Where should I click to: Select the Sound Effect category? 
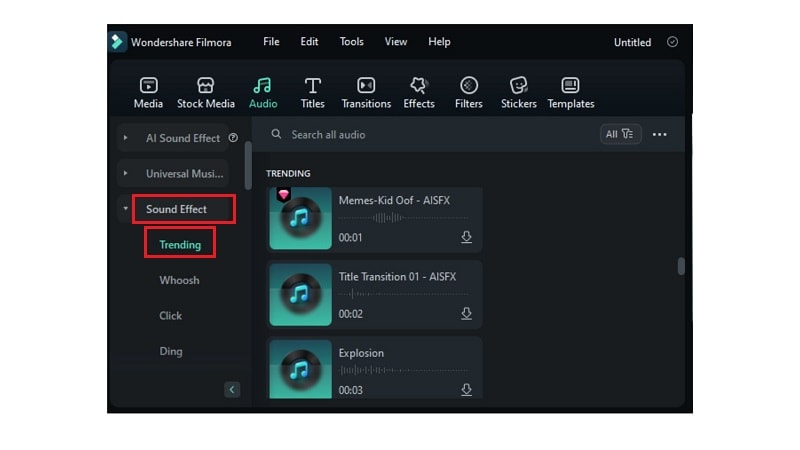(177, 209)
